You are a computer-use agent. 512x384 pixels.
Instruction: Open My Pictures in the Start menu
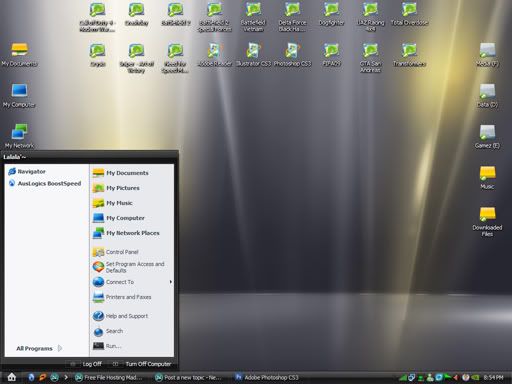click(x=132, y=188)
